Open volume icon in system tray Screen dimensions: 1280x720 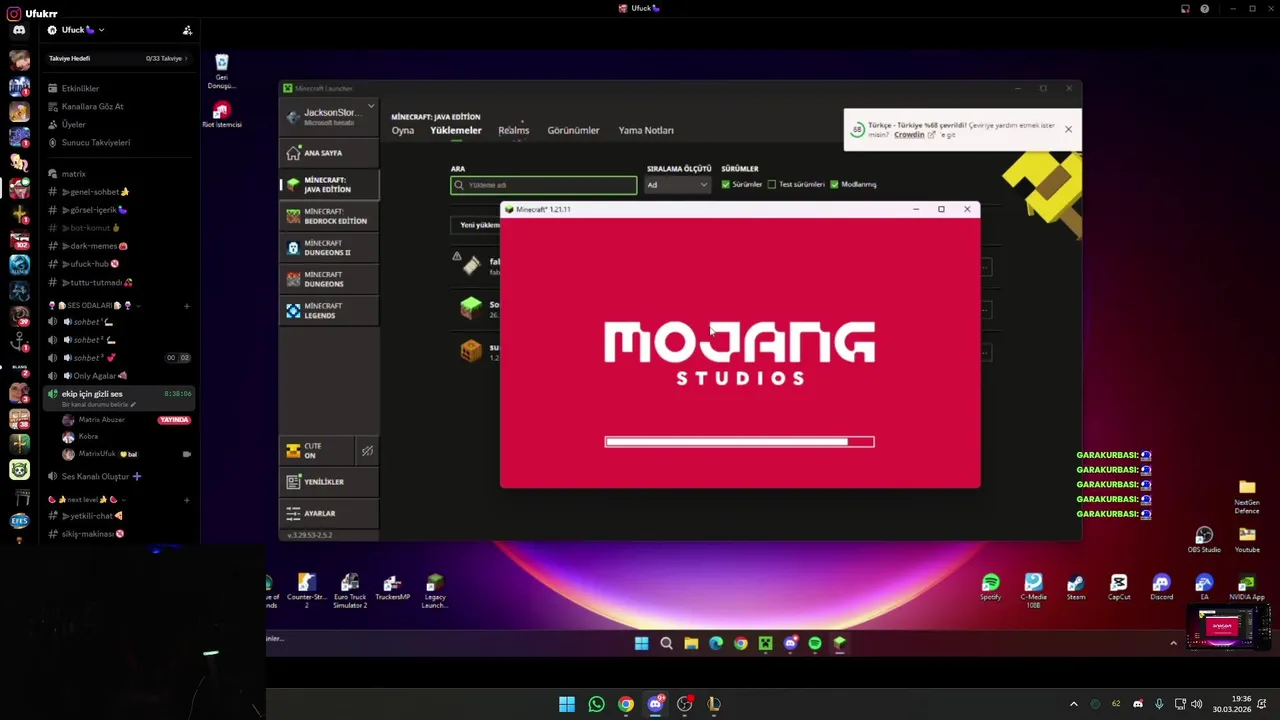point(1197,704)
